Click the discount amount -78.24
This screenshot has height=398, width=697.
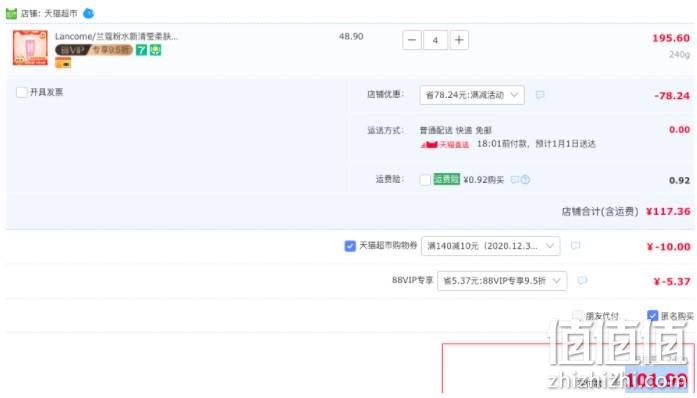pos(672,96)
